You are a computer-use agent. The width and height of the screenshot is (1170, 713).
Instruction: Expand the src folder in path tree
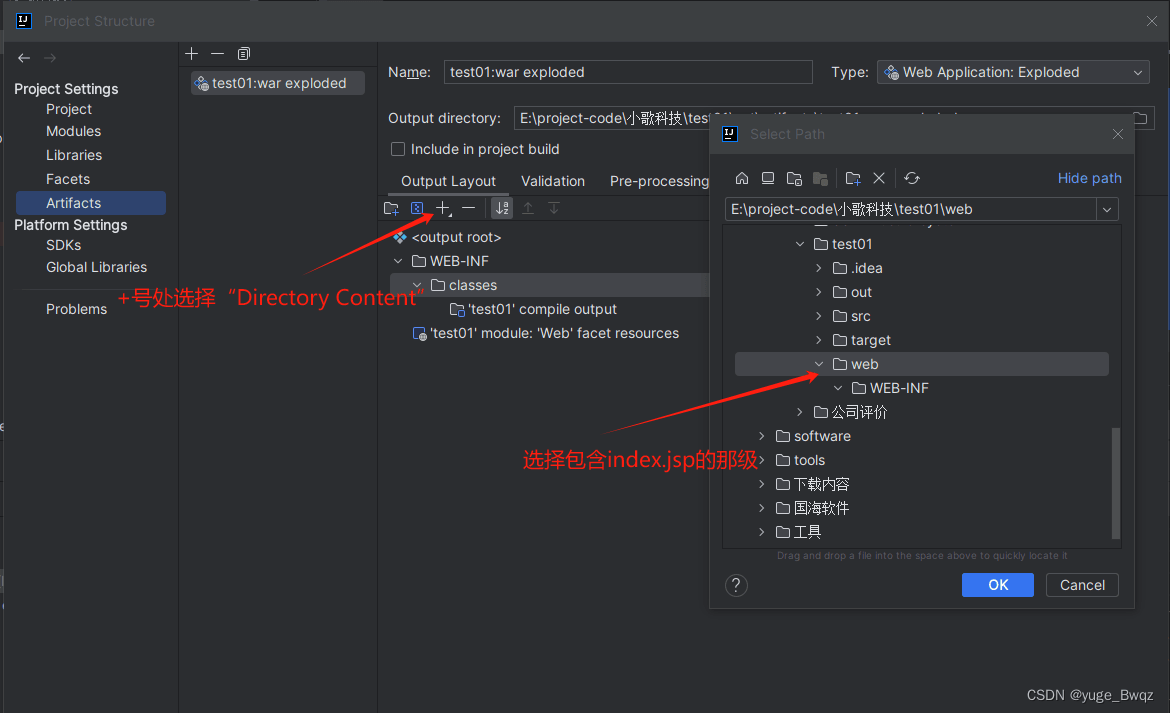[819, 316]
